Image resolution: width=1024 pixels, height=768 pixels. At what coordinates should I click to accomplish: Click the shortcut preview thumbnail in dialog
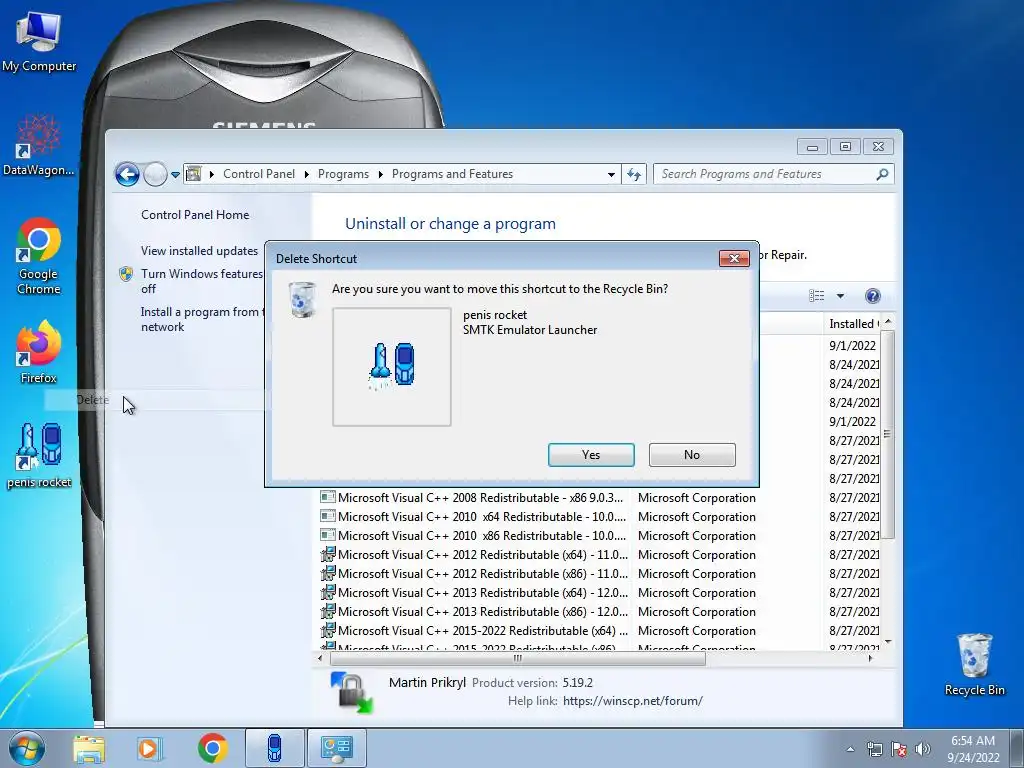(x=392, y=367)
